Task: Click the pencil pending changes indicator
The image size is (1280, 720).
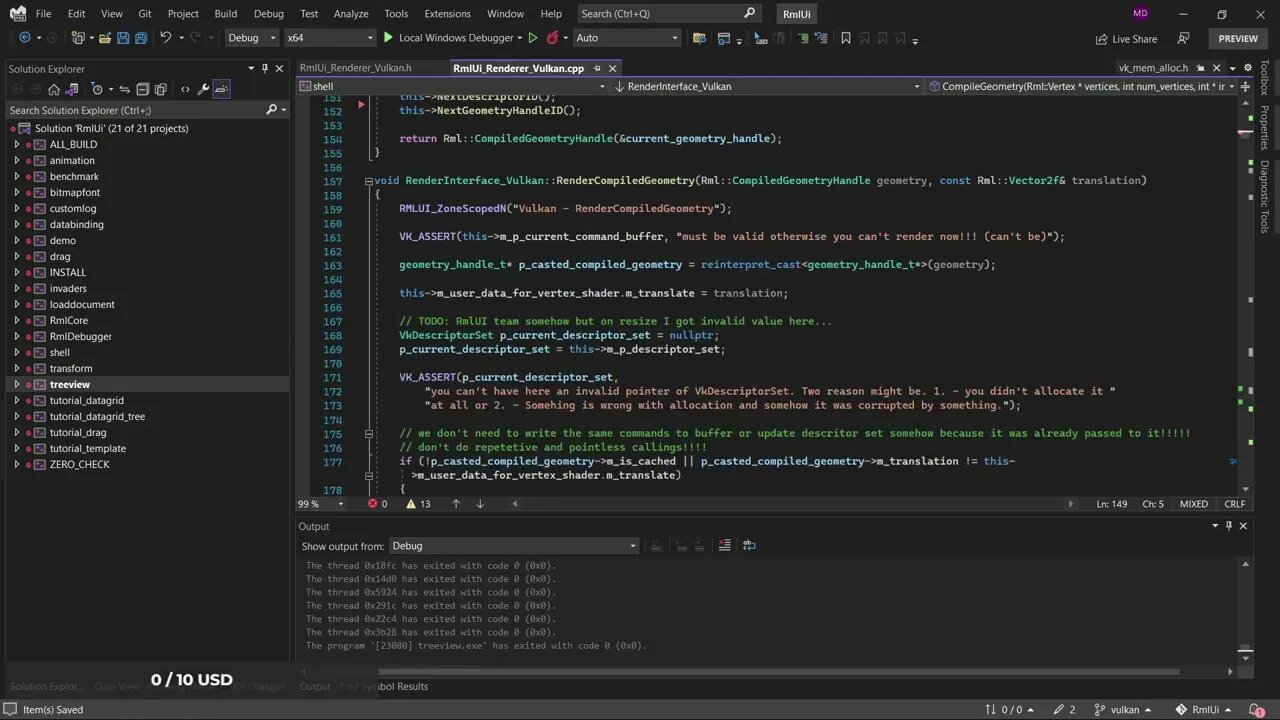Action: [x=1065, y=710]
